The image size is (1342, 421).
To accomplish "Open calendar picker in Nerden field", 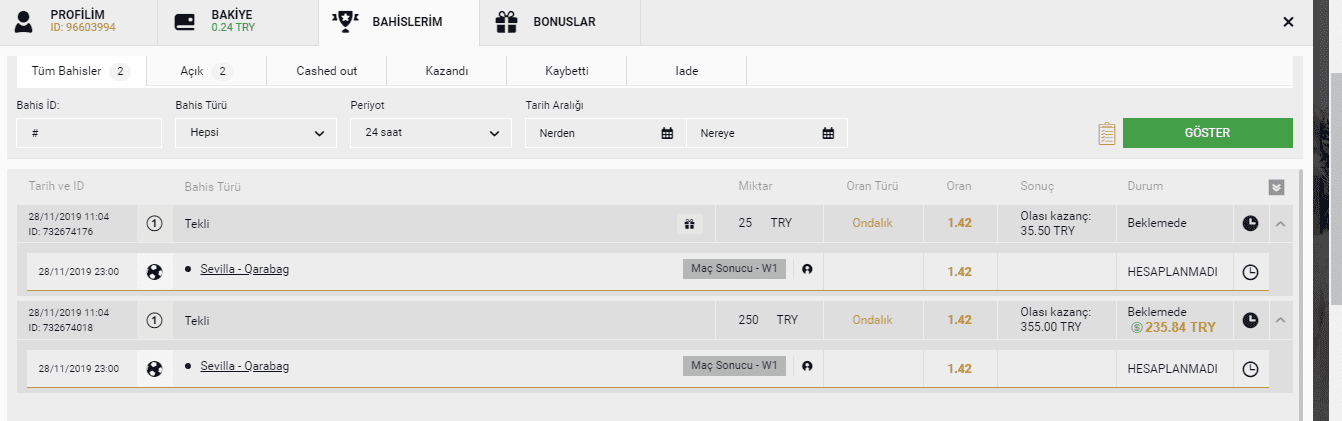I will [x=667, y=133].
